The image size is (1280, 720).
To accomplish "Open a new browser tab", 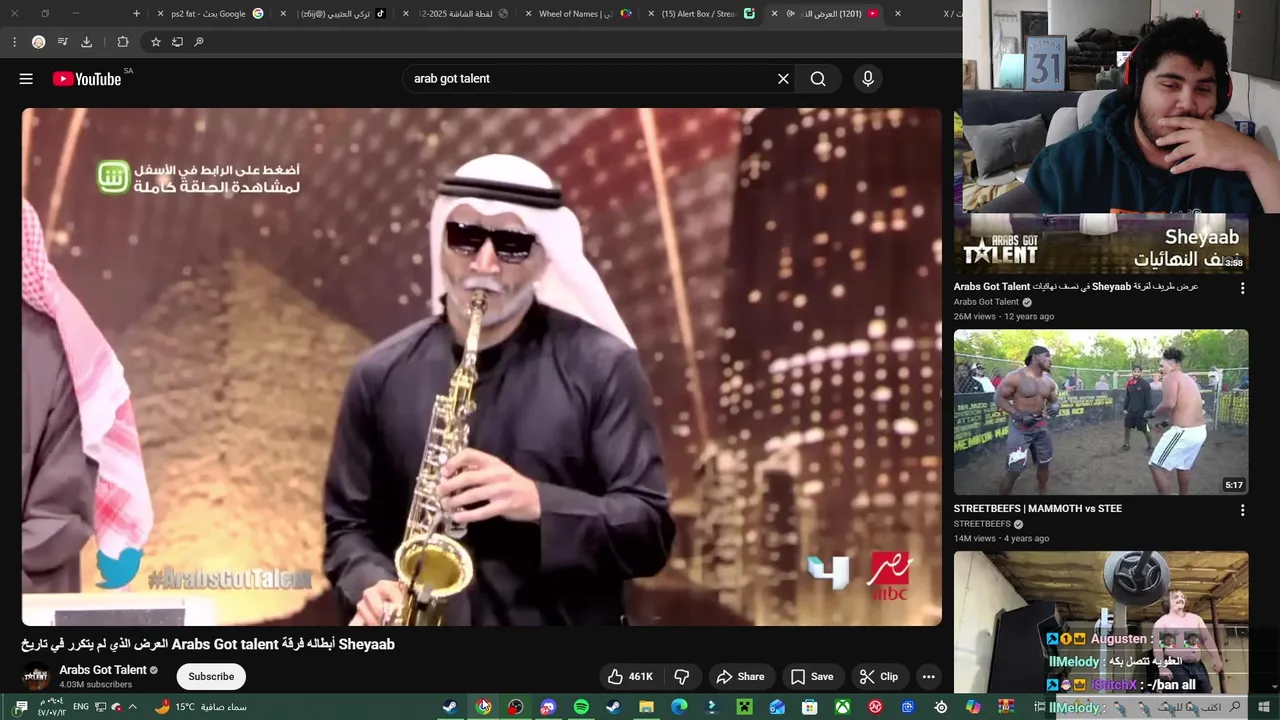I will pyautogui.click(x=136, y=14).
